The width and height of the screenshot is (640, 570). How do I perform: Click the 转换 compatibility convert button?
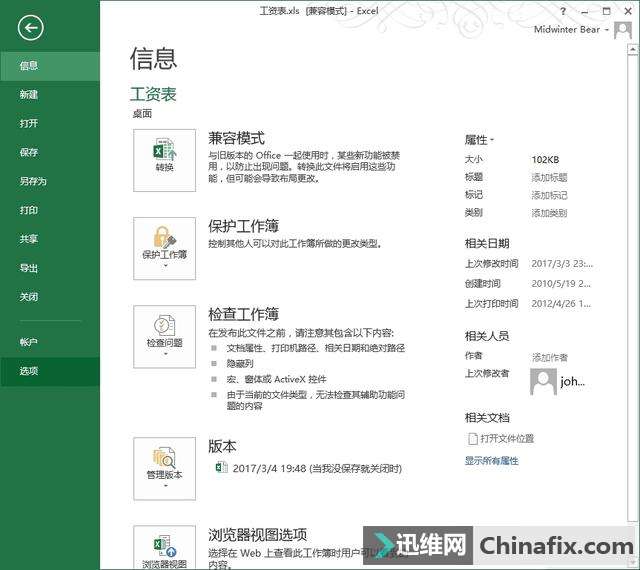point(164,160)
